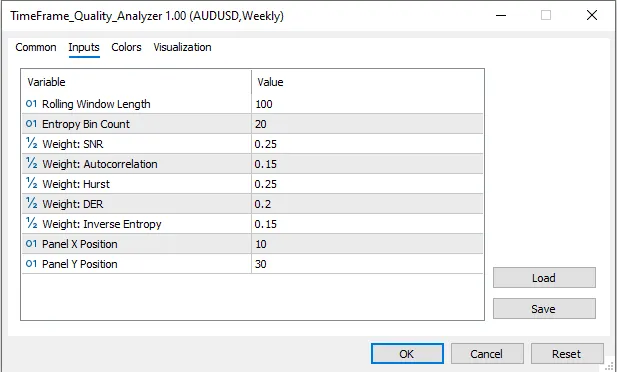The image size is (617, 372).
Task: Click the Weight: Inverse Entropy variable name
Action: click(x=102, y=224)
